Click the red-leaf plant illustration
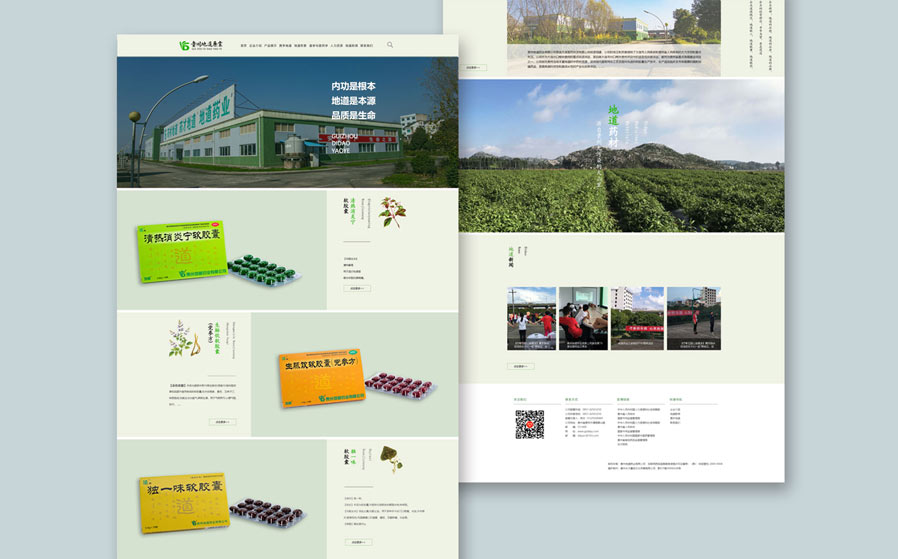Screen dimensions: 898x559 click(x=392, y=212)
